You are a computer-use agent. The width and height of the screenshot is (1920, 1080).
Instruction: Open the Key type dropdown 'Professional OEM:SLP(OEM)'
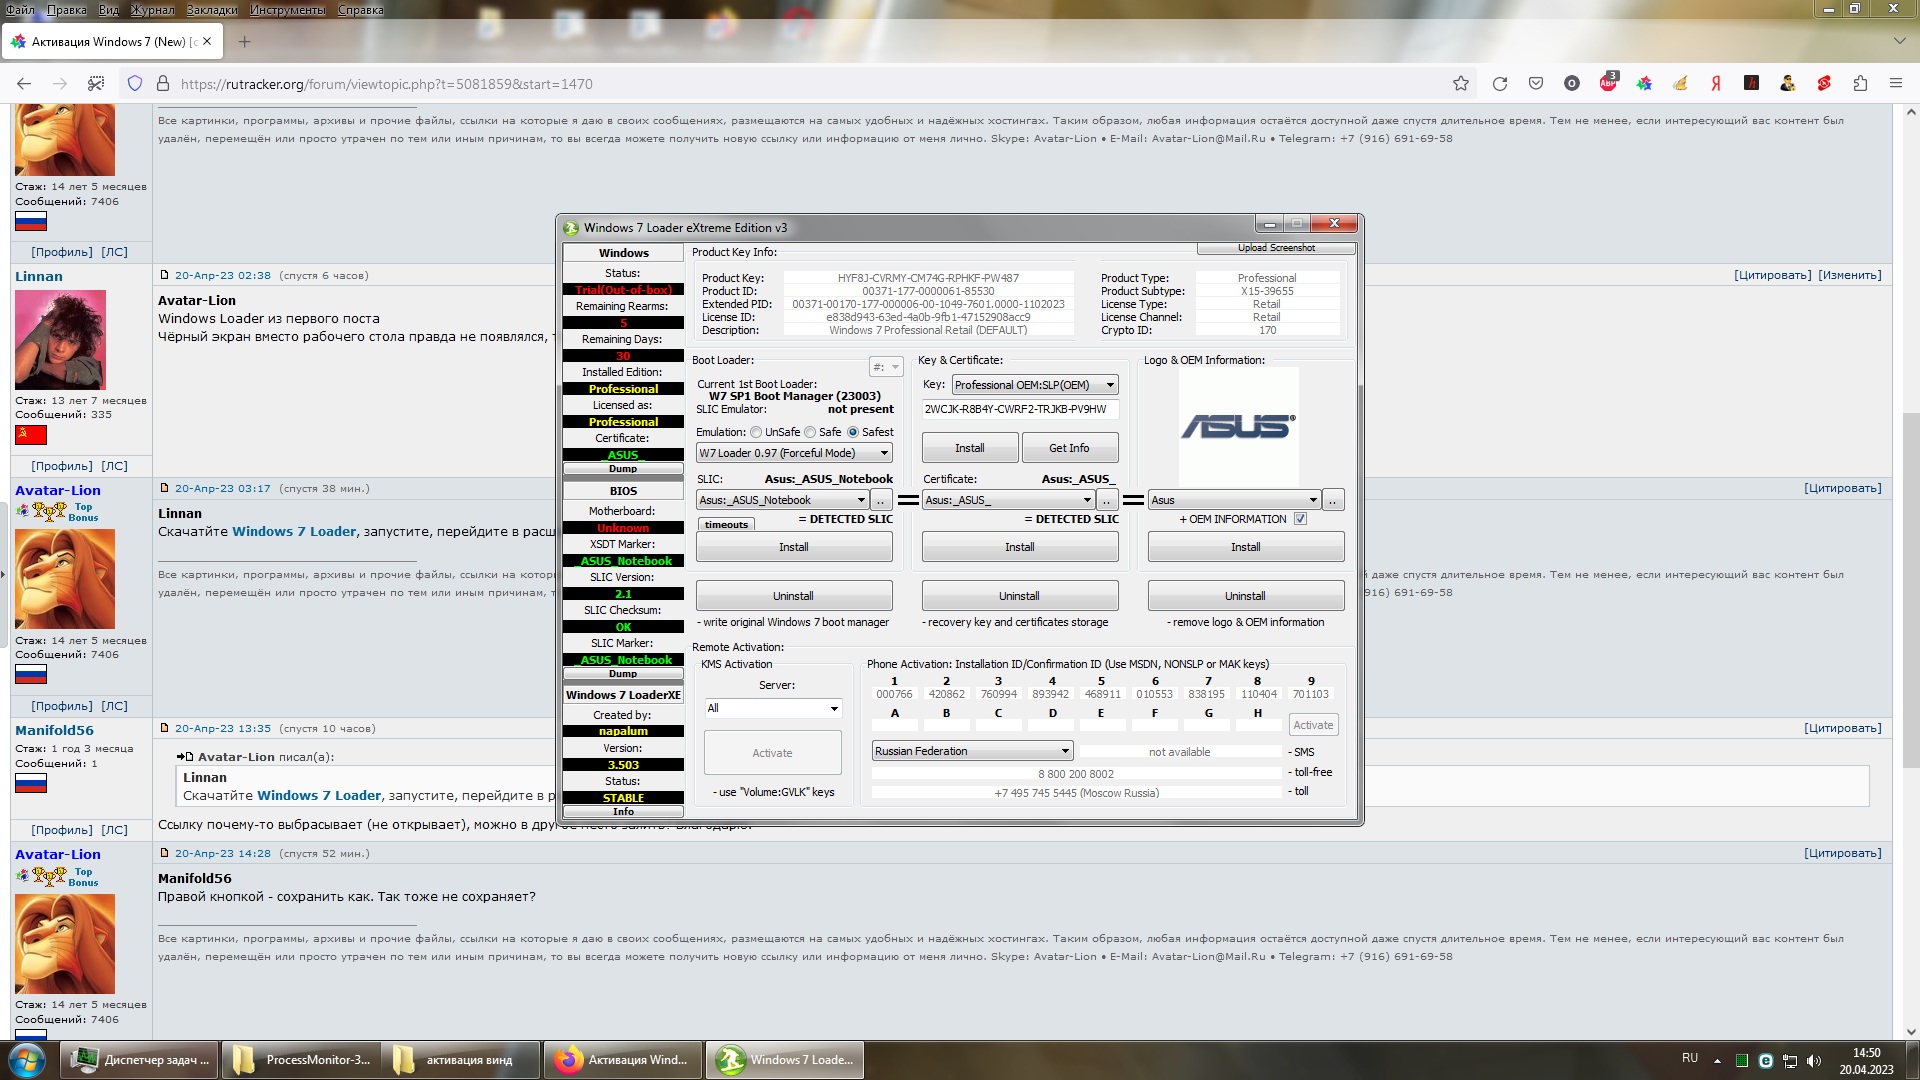tap(1035, 385)
